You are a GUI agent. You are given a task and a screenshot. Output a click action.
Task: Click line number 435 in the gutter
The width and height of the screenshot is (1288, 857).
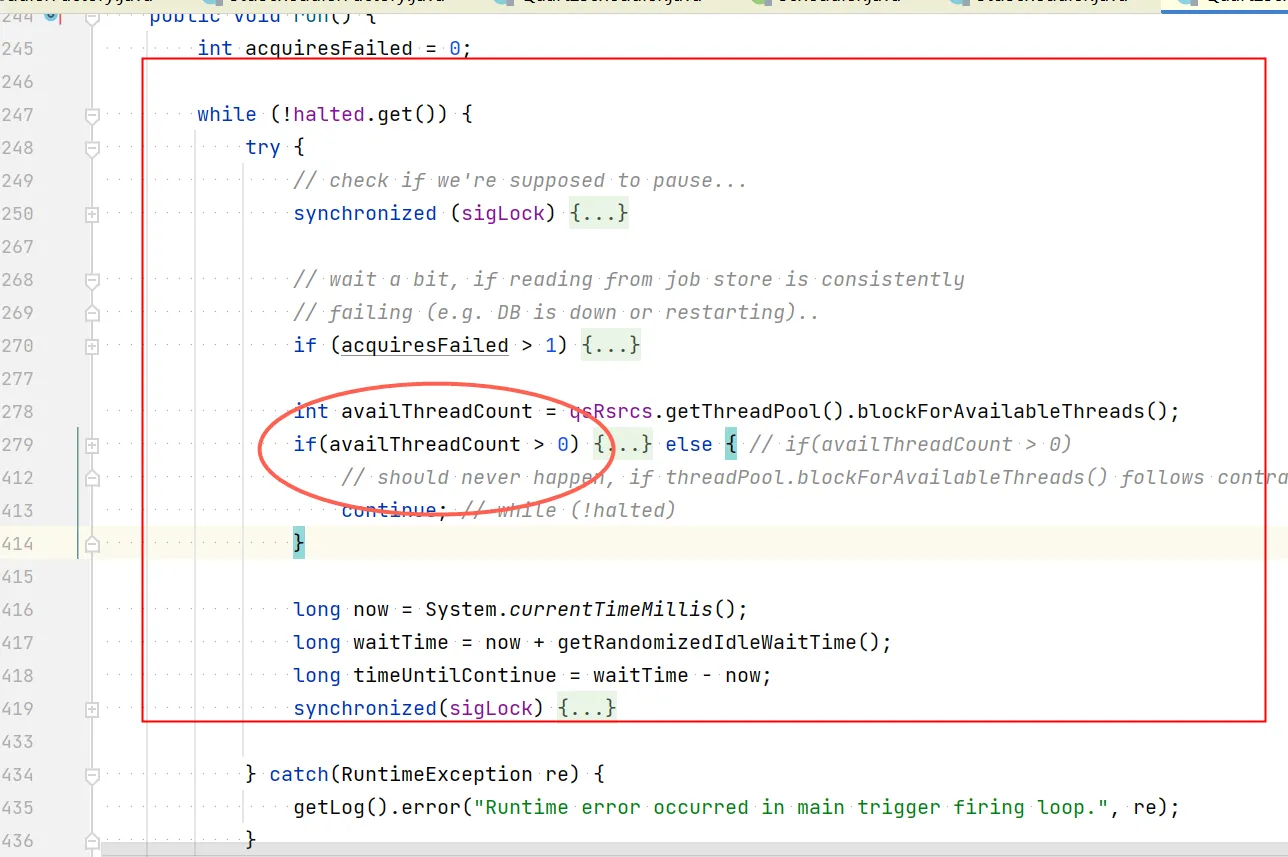click(17, 808)
